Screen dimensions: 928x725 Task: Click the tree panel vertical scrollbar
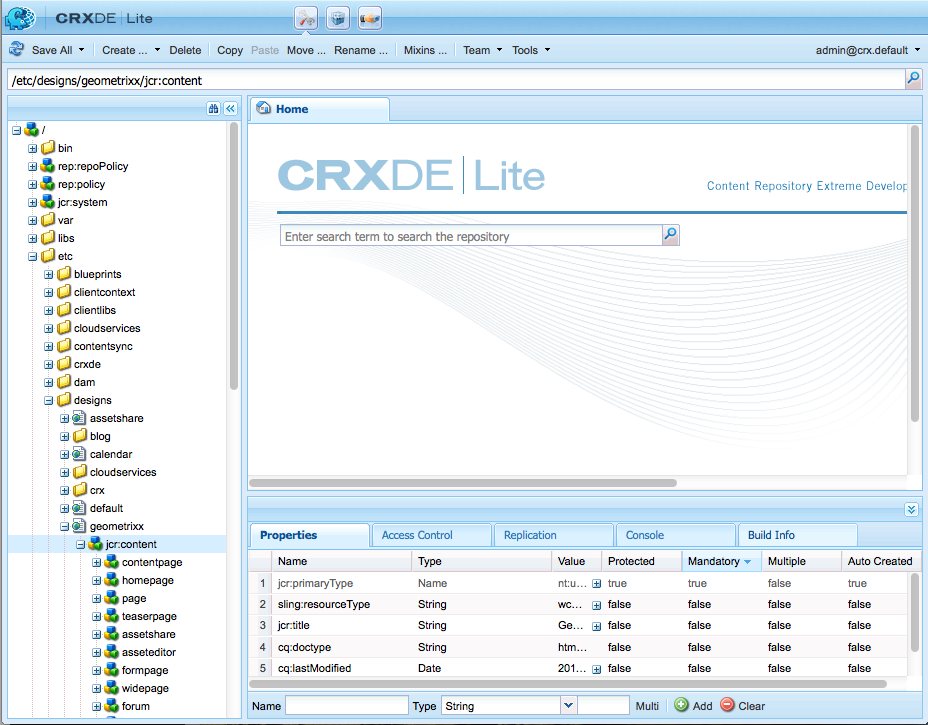[x=234, y=256]
